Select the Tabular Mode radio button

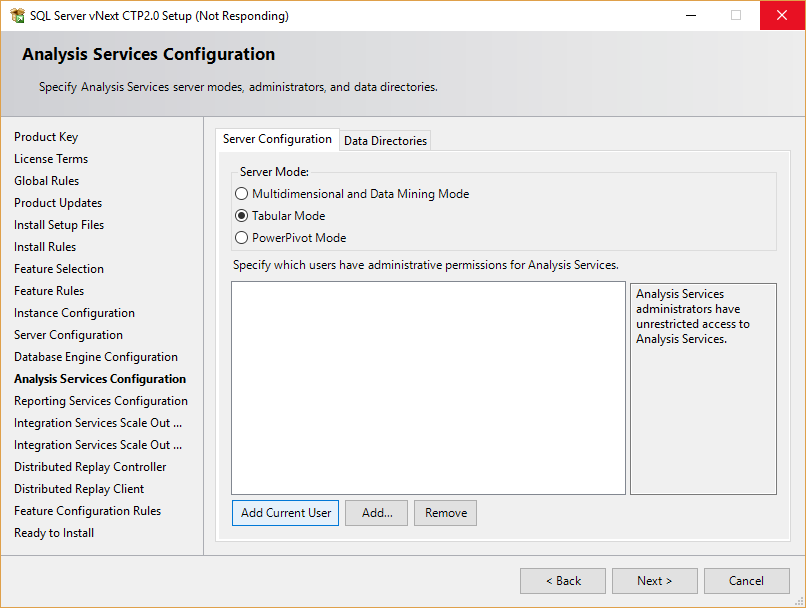click(x=241, y=216)
